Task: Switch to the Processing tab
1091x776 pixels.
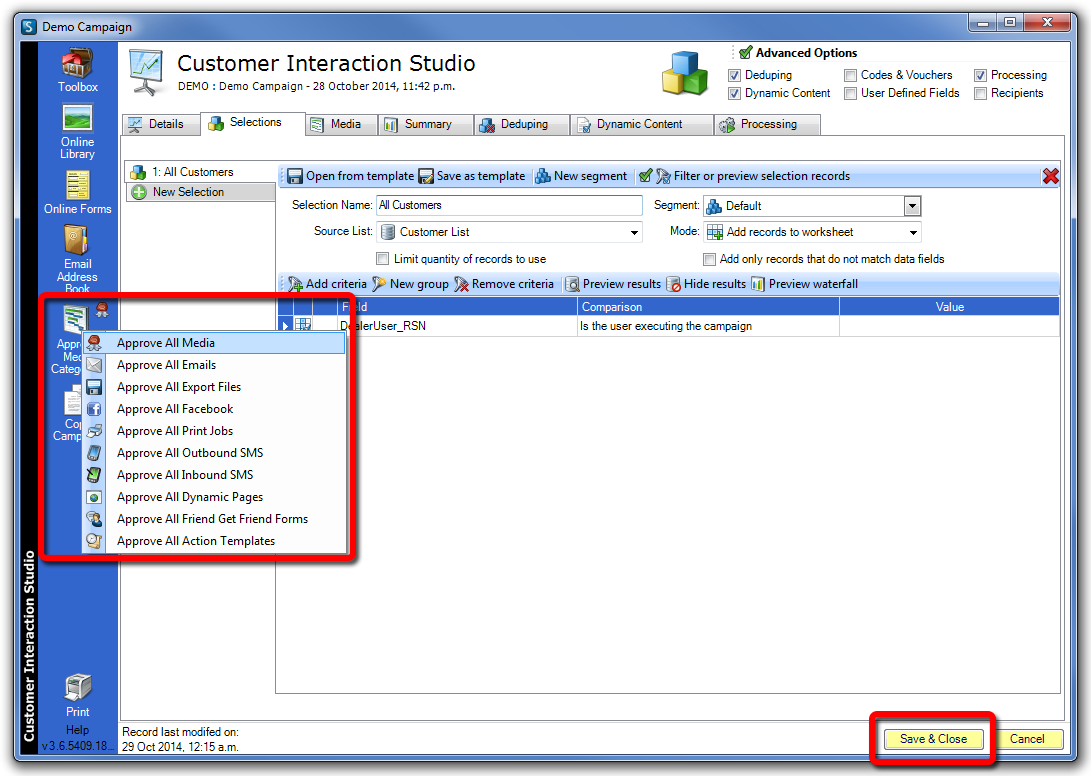Action: tap(767, 125)
